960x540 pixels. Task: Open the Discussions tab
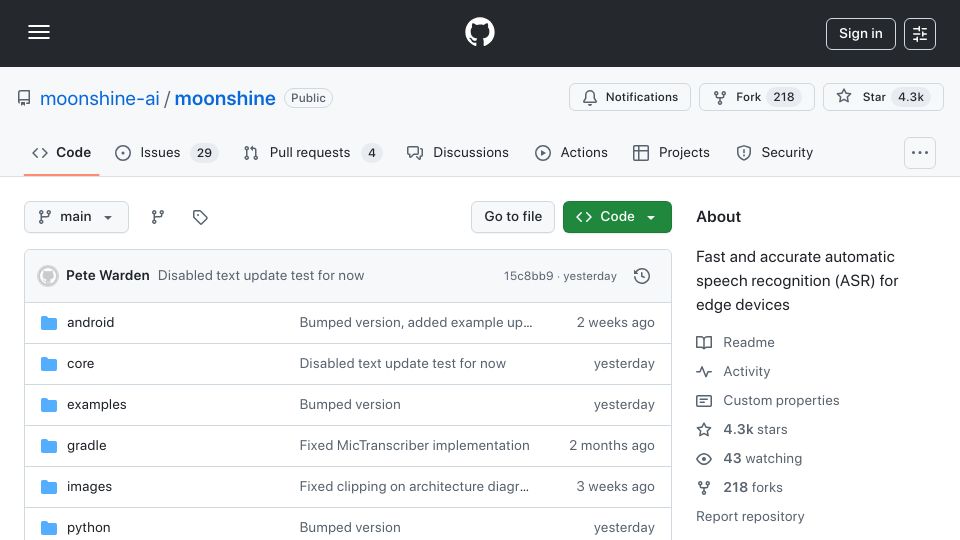[457, 152]
